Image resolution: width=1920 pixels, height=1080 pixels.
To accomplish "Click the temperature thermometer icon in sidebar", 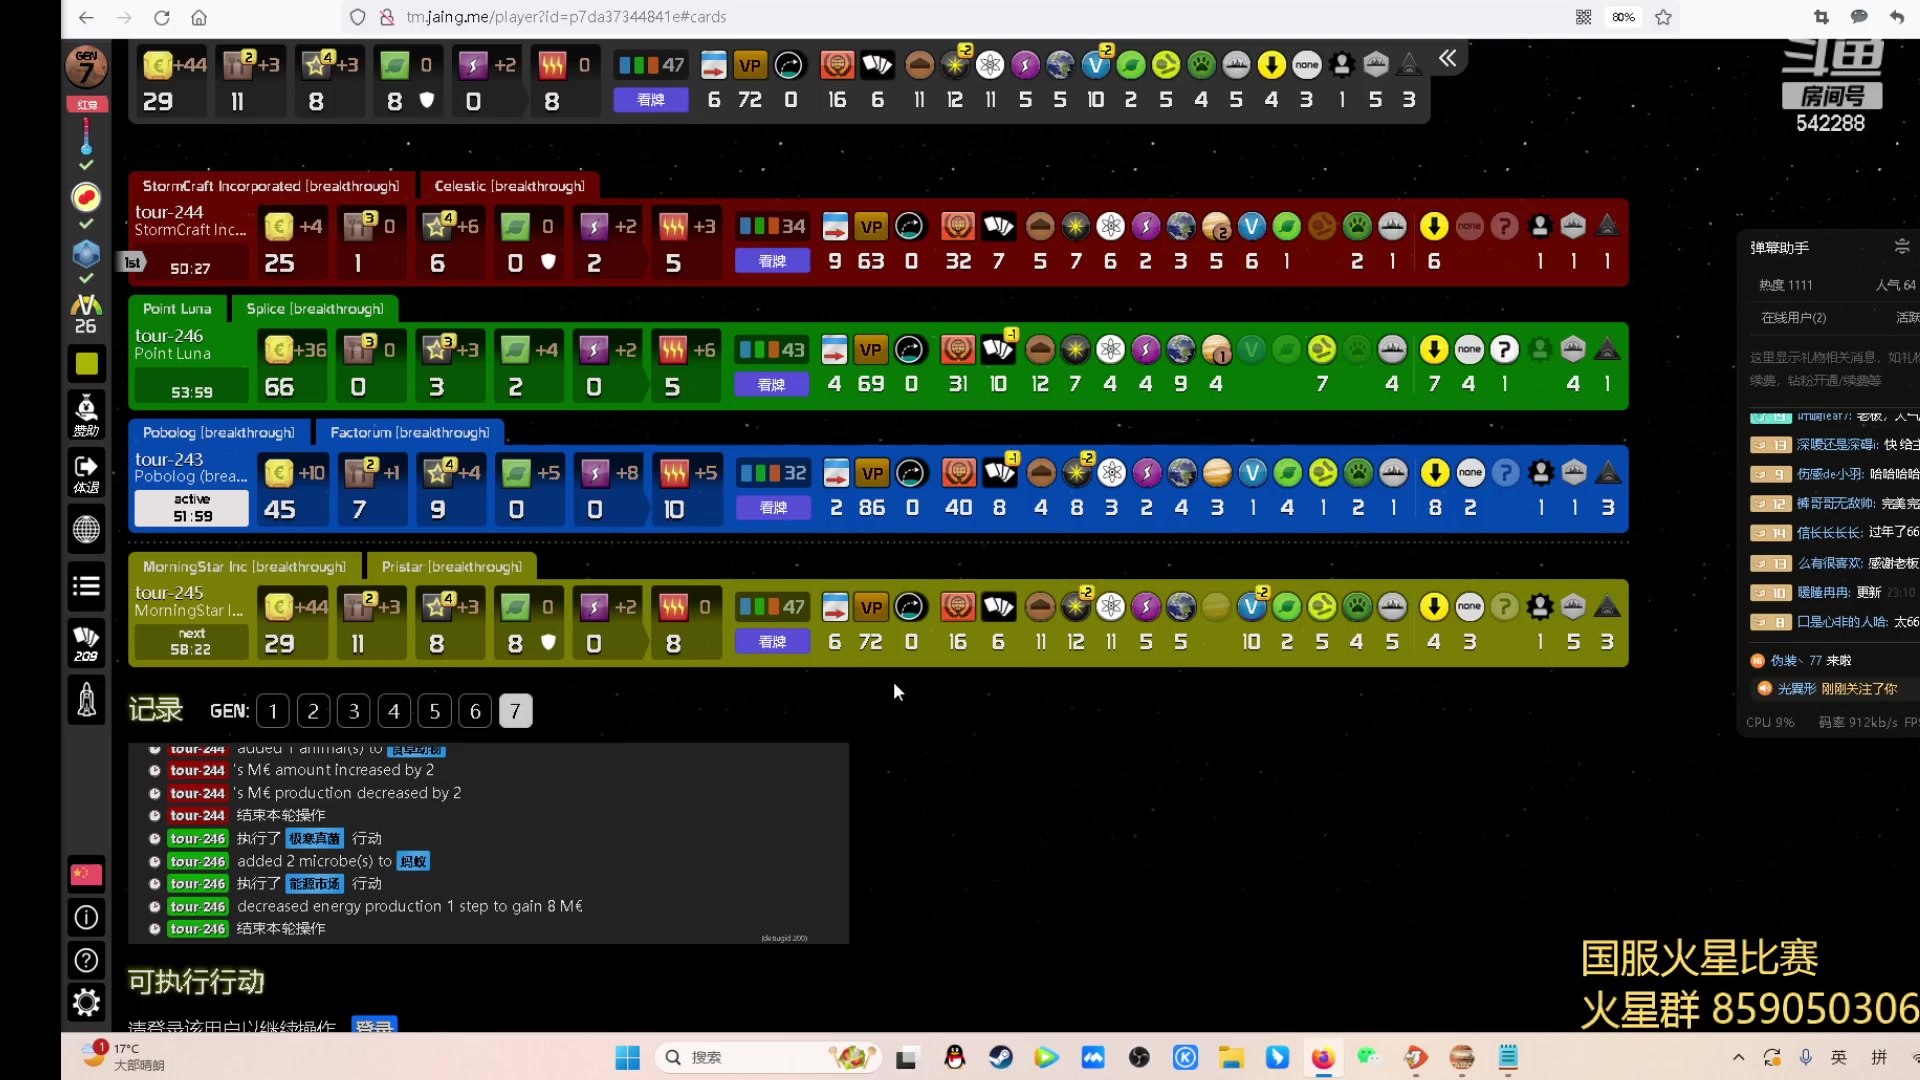I will (86, 136).
